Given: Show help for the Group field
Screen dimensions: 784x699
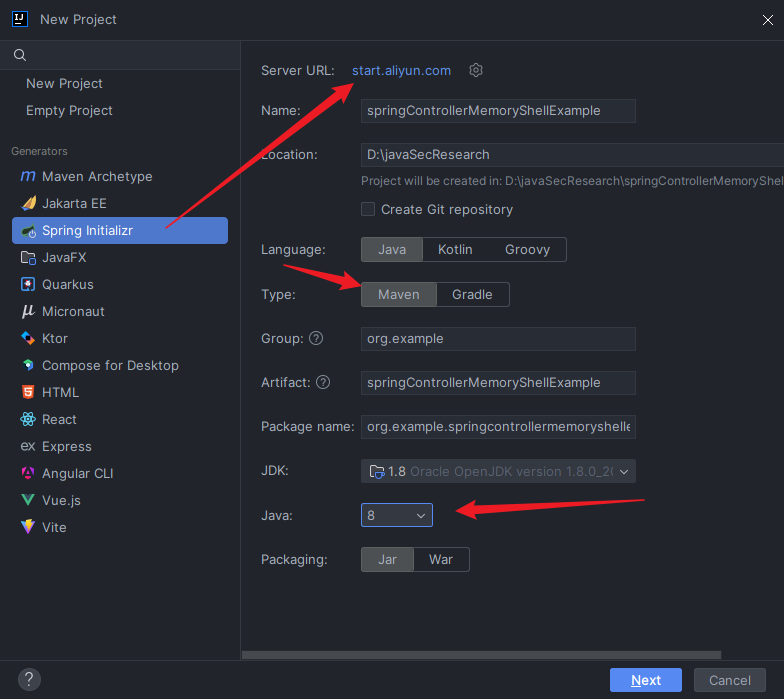Looking at the screenshot, I should click(316, 338).
